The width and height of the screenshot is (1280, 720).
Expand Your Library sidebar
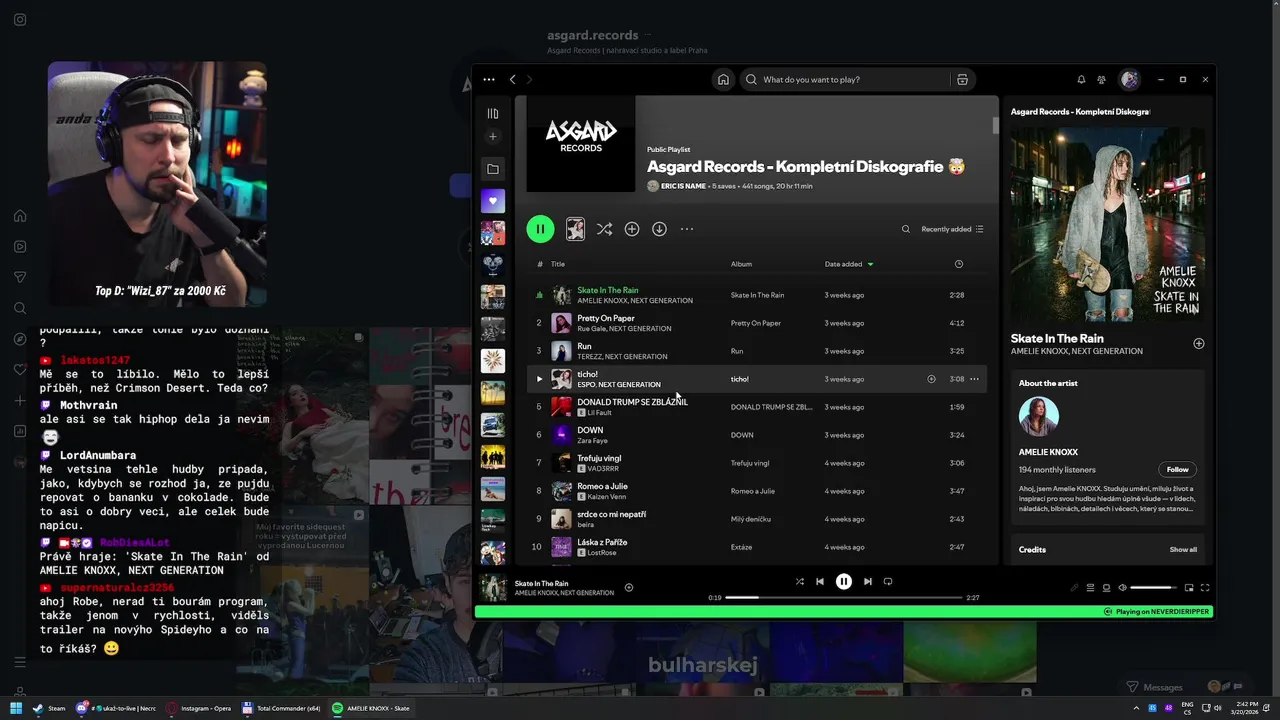[492, 114]
